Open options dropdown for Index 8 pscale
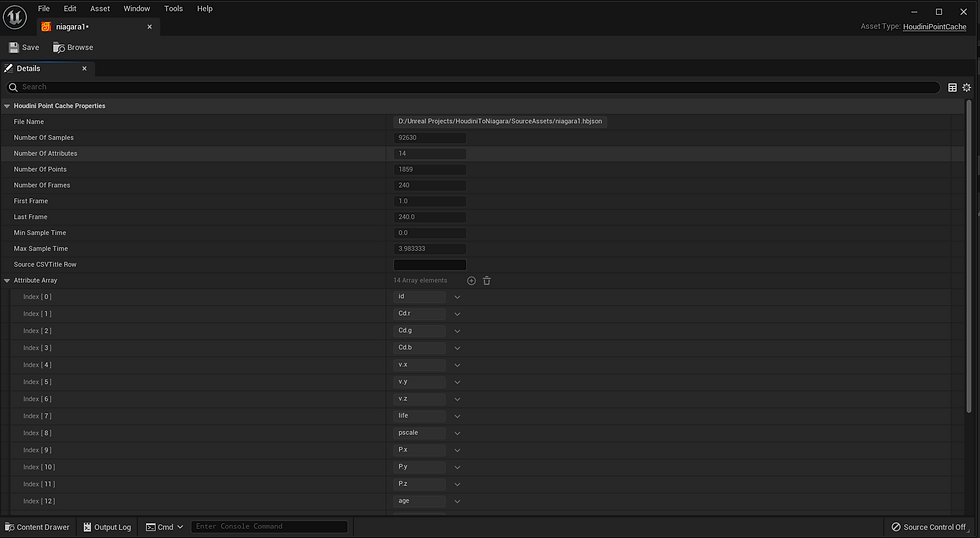 click(458, 433)
